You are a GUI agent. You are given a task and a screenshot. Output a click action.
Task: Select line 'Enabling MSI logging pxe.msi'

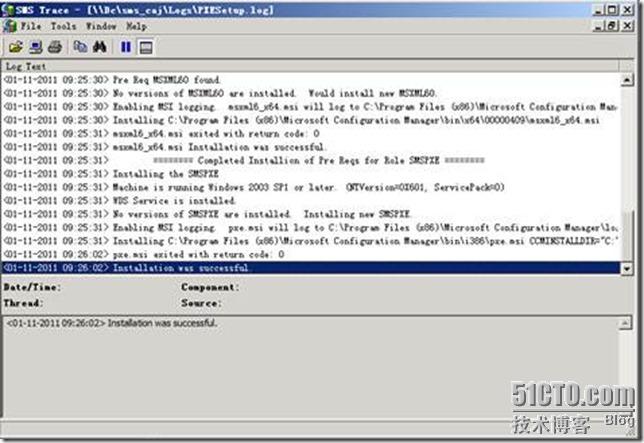point(311,227)
